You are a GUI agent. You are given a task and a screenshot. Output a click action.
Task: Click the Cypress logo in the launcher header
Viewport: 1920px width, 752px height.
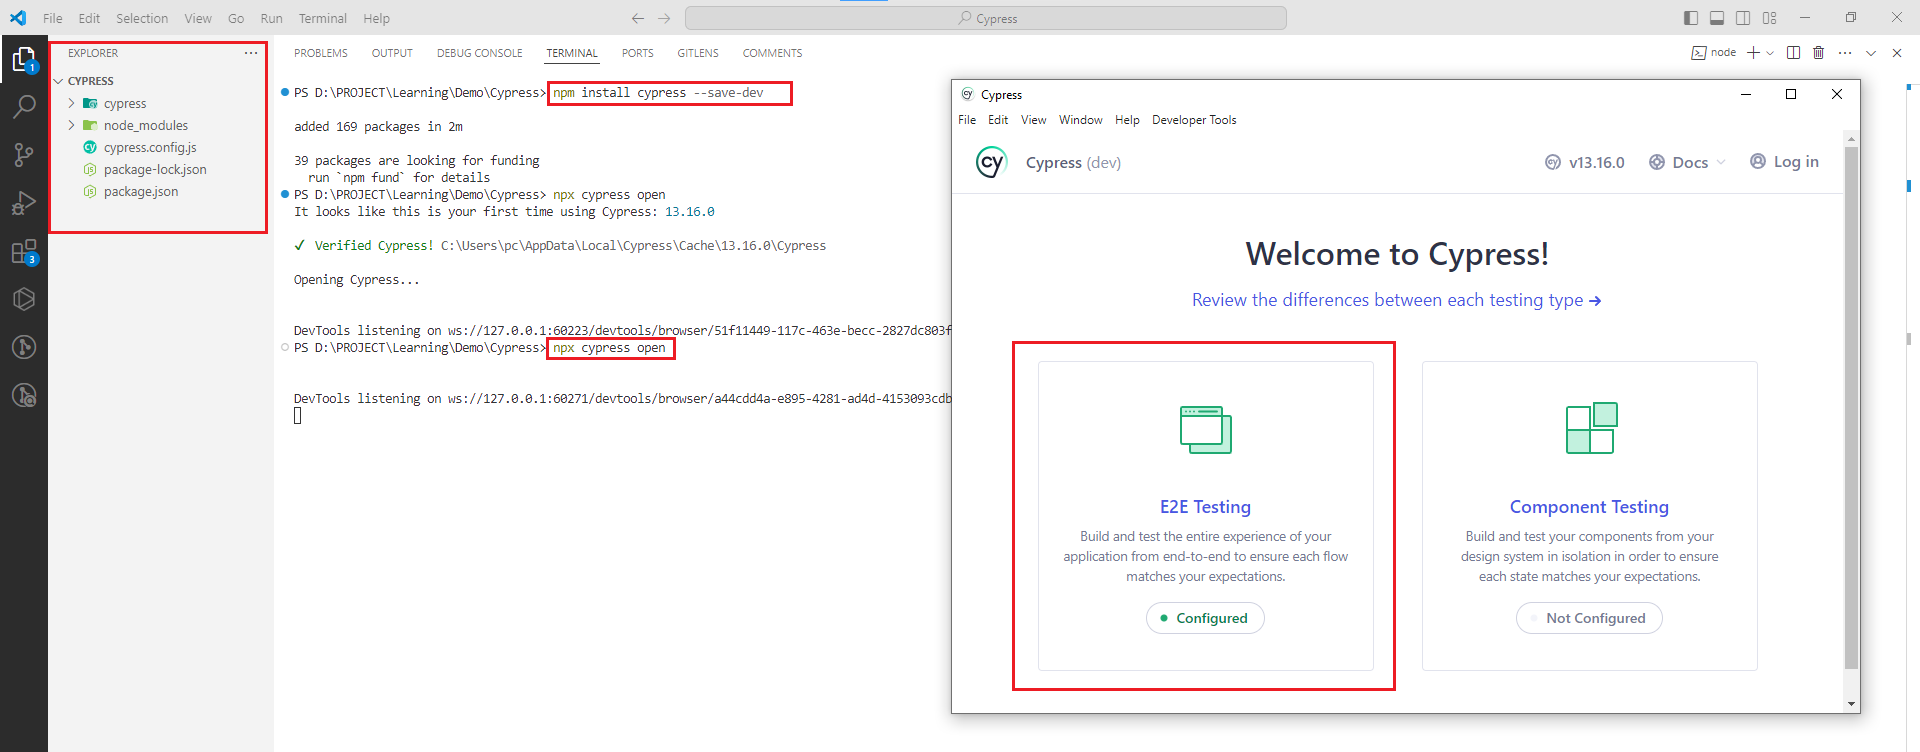990,162
